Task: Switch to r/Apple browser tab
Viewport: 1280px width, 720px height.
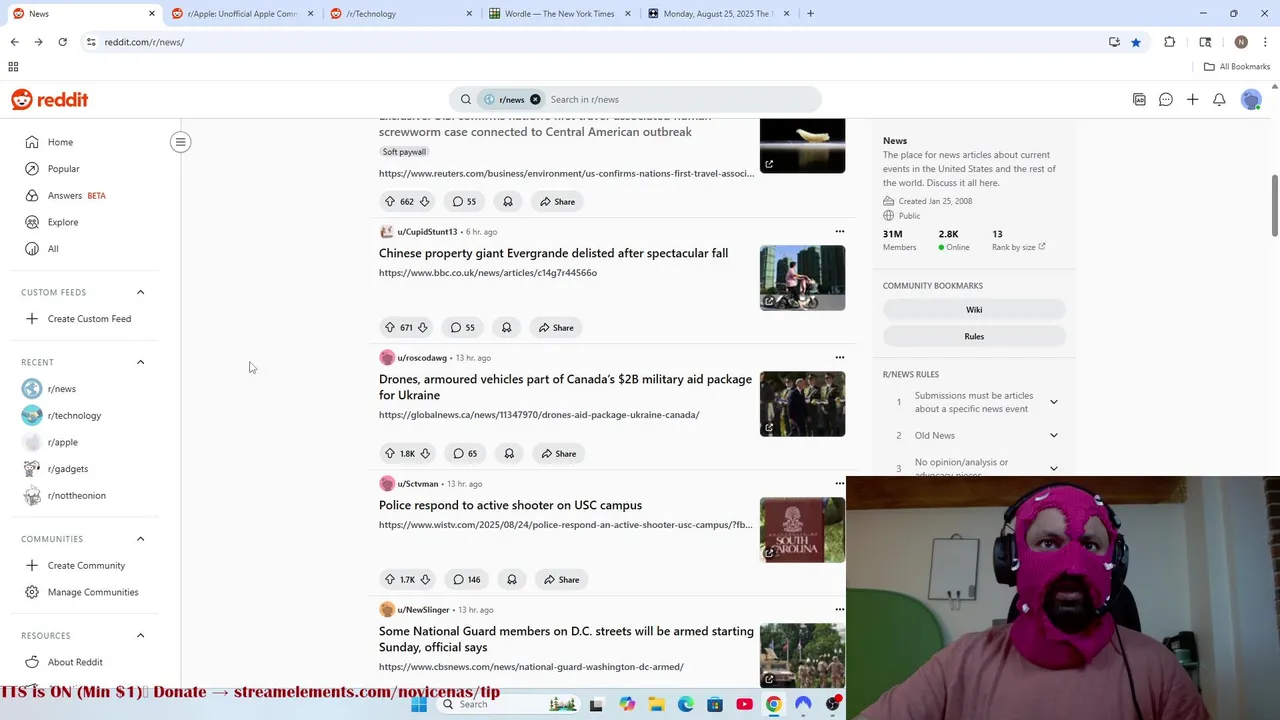Action: point(243,14)
